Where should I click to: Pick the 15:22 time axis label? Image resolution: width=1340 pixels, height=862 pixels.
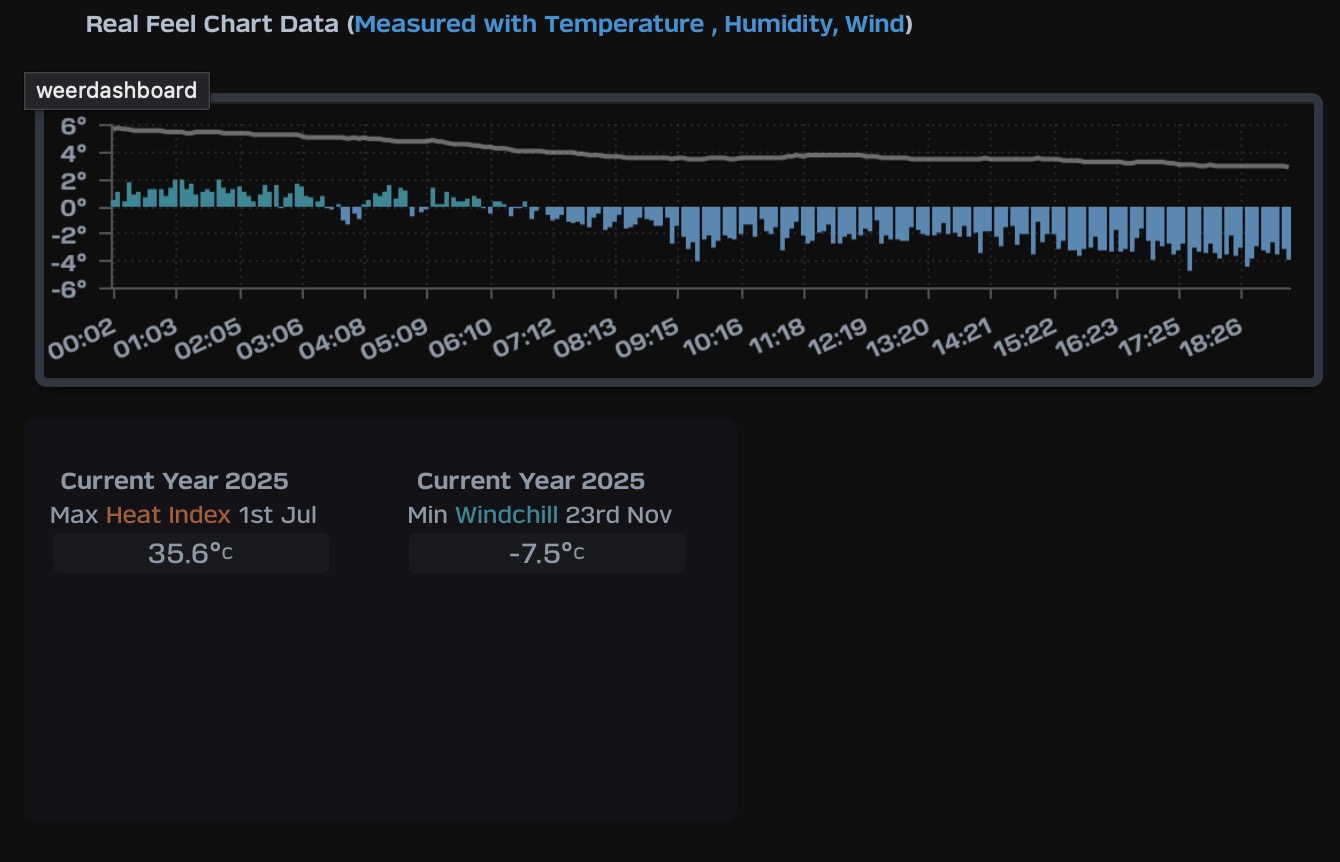(x=1025, y=340)
